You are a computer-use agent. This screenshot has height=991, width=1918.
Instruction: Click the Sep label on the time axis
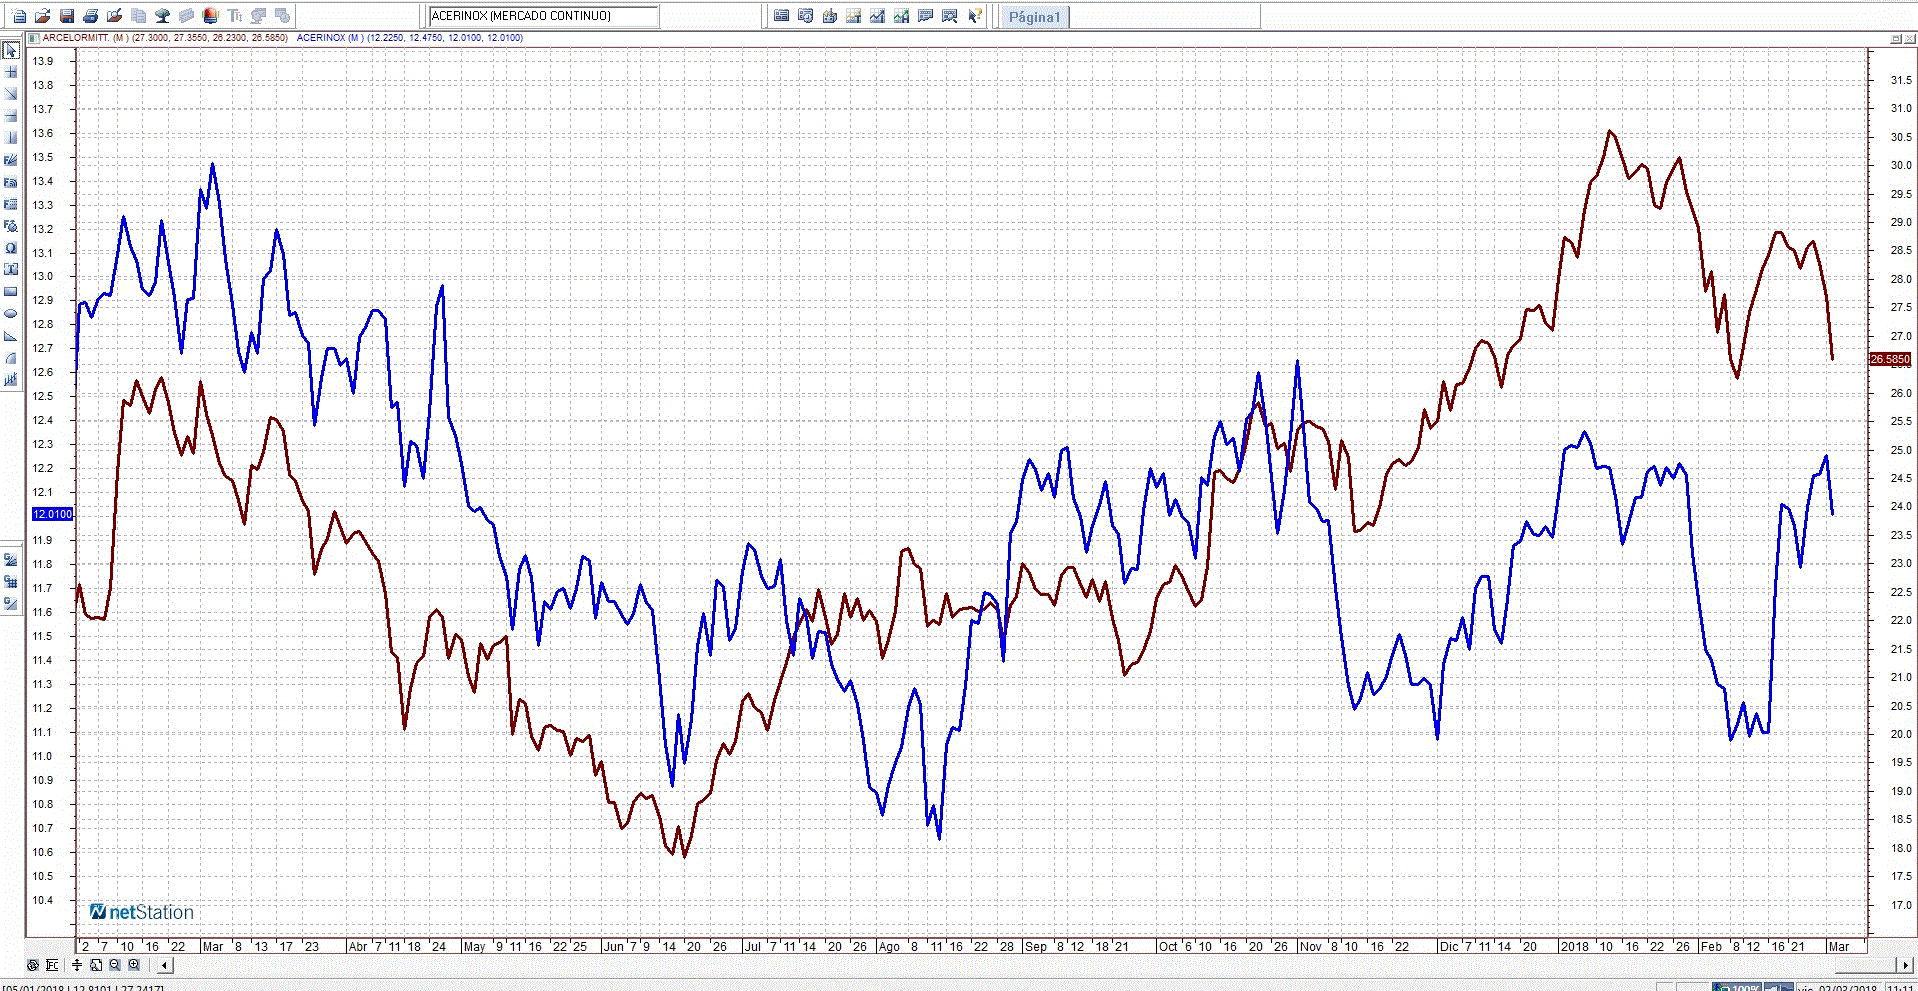pos(1036,946)
